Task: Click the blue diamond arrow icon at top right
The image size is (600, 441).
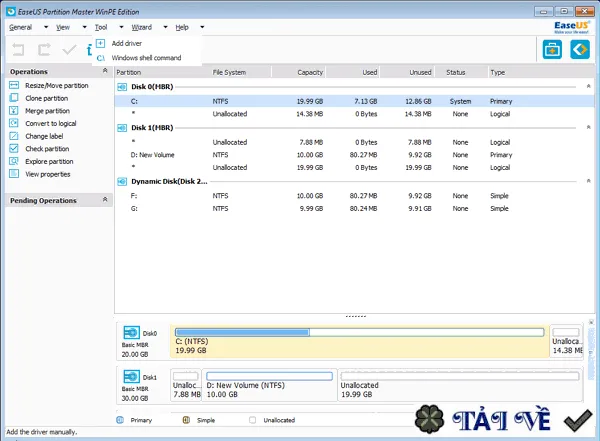Action: (x=580, y=49)
